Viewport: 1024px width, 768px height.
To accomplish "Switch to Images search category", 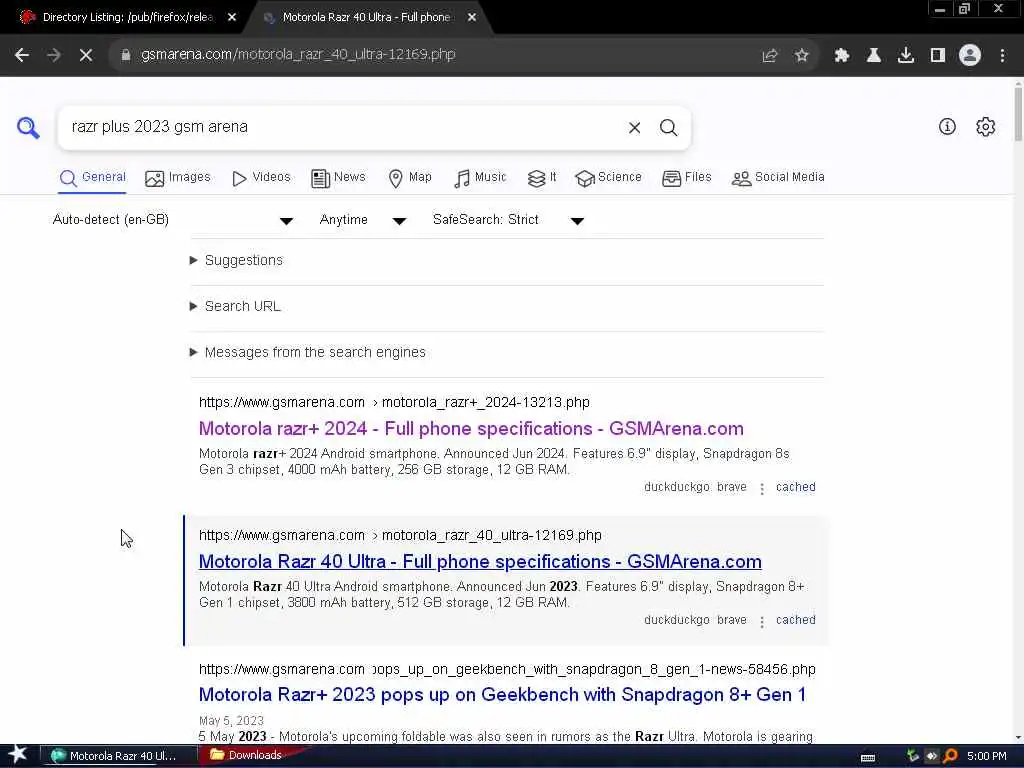I will 178,178.
